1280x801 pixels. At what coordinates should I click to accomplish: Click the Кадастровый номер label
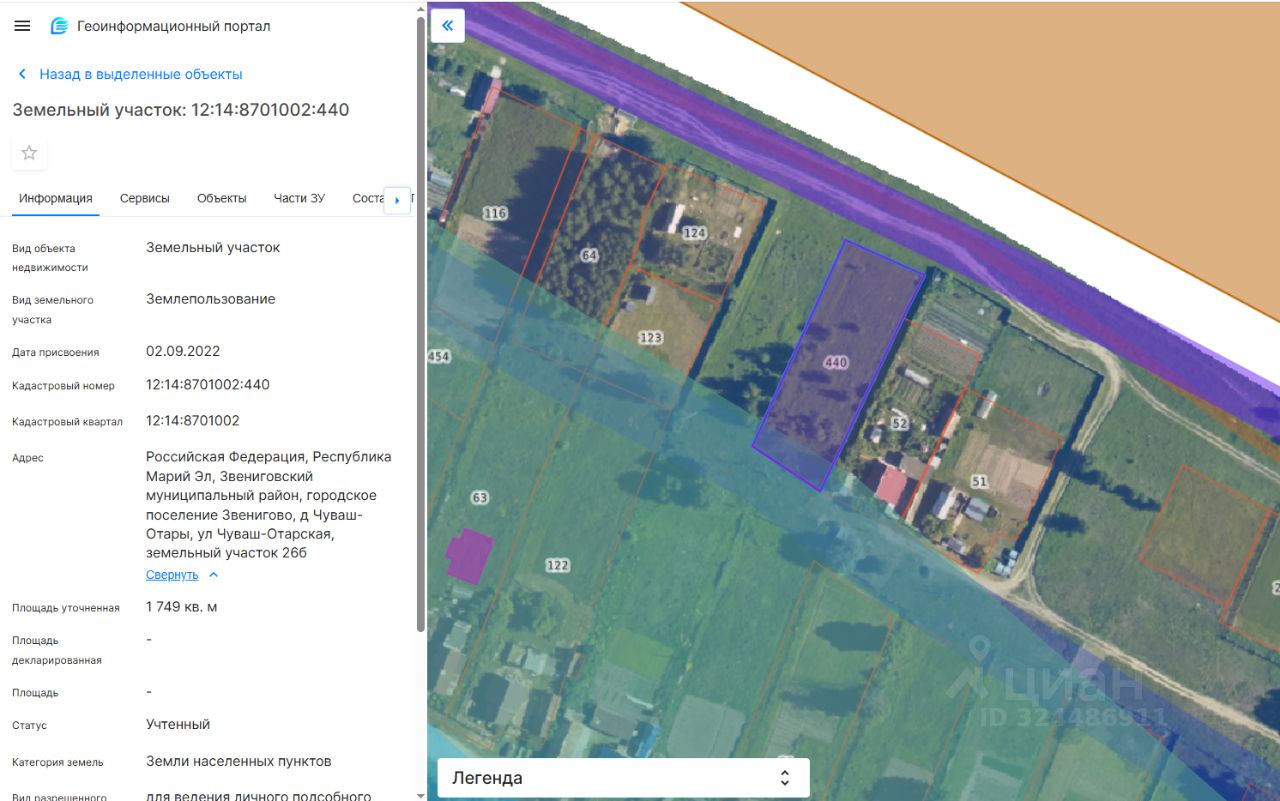coord(63,386)
